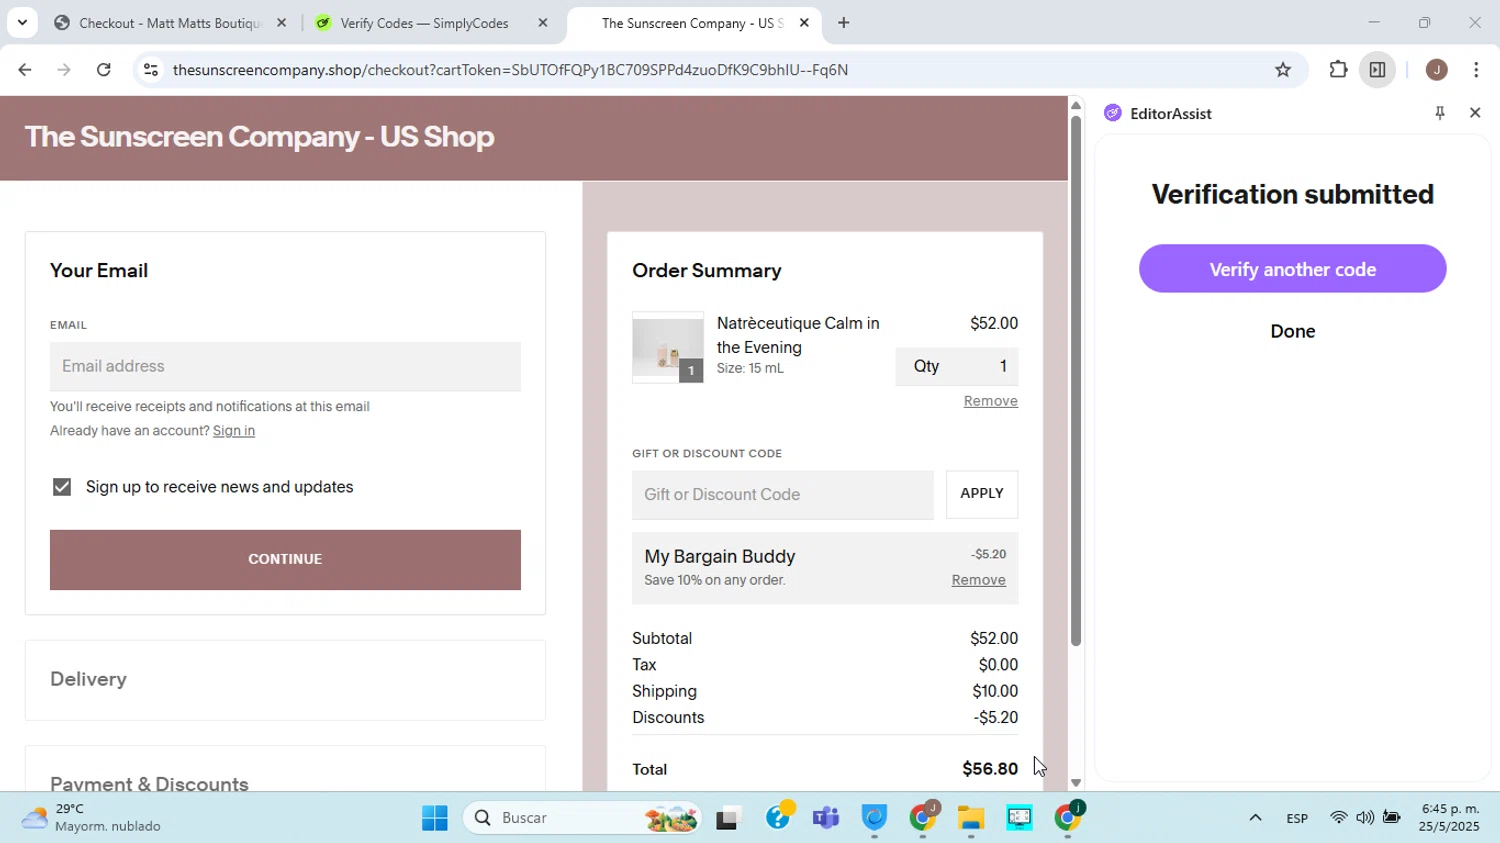The height and width of the screenshot is (843, 1500).
Task: Show hidden system tray icons
Action: [1255, 818]
